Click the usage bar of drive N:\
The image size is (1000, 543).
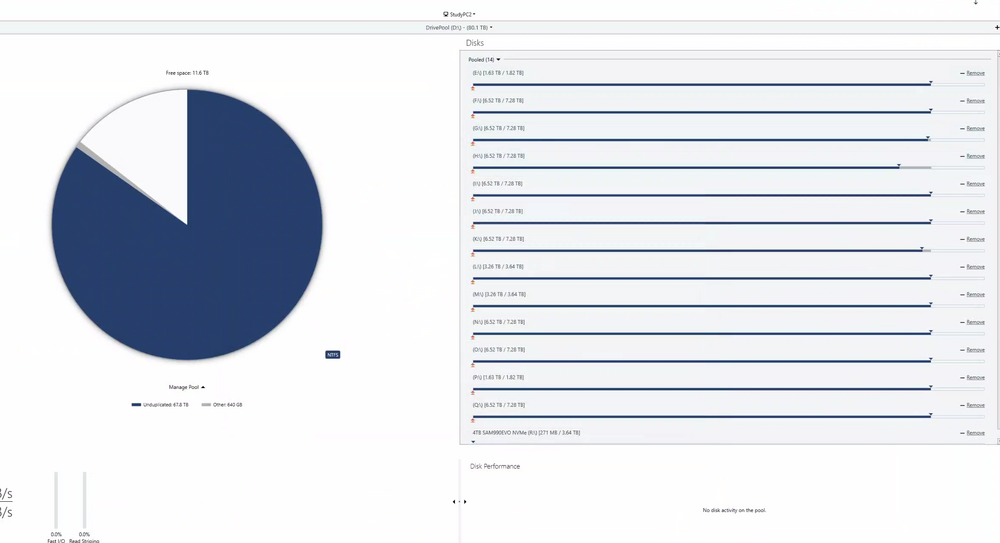pyautogui.click(x=728, y=333)
